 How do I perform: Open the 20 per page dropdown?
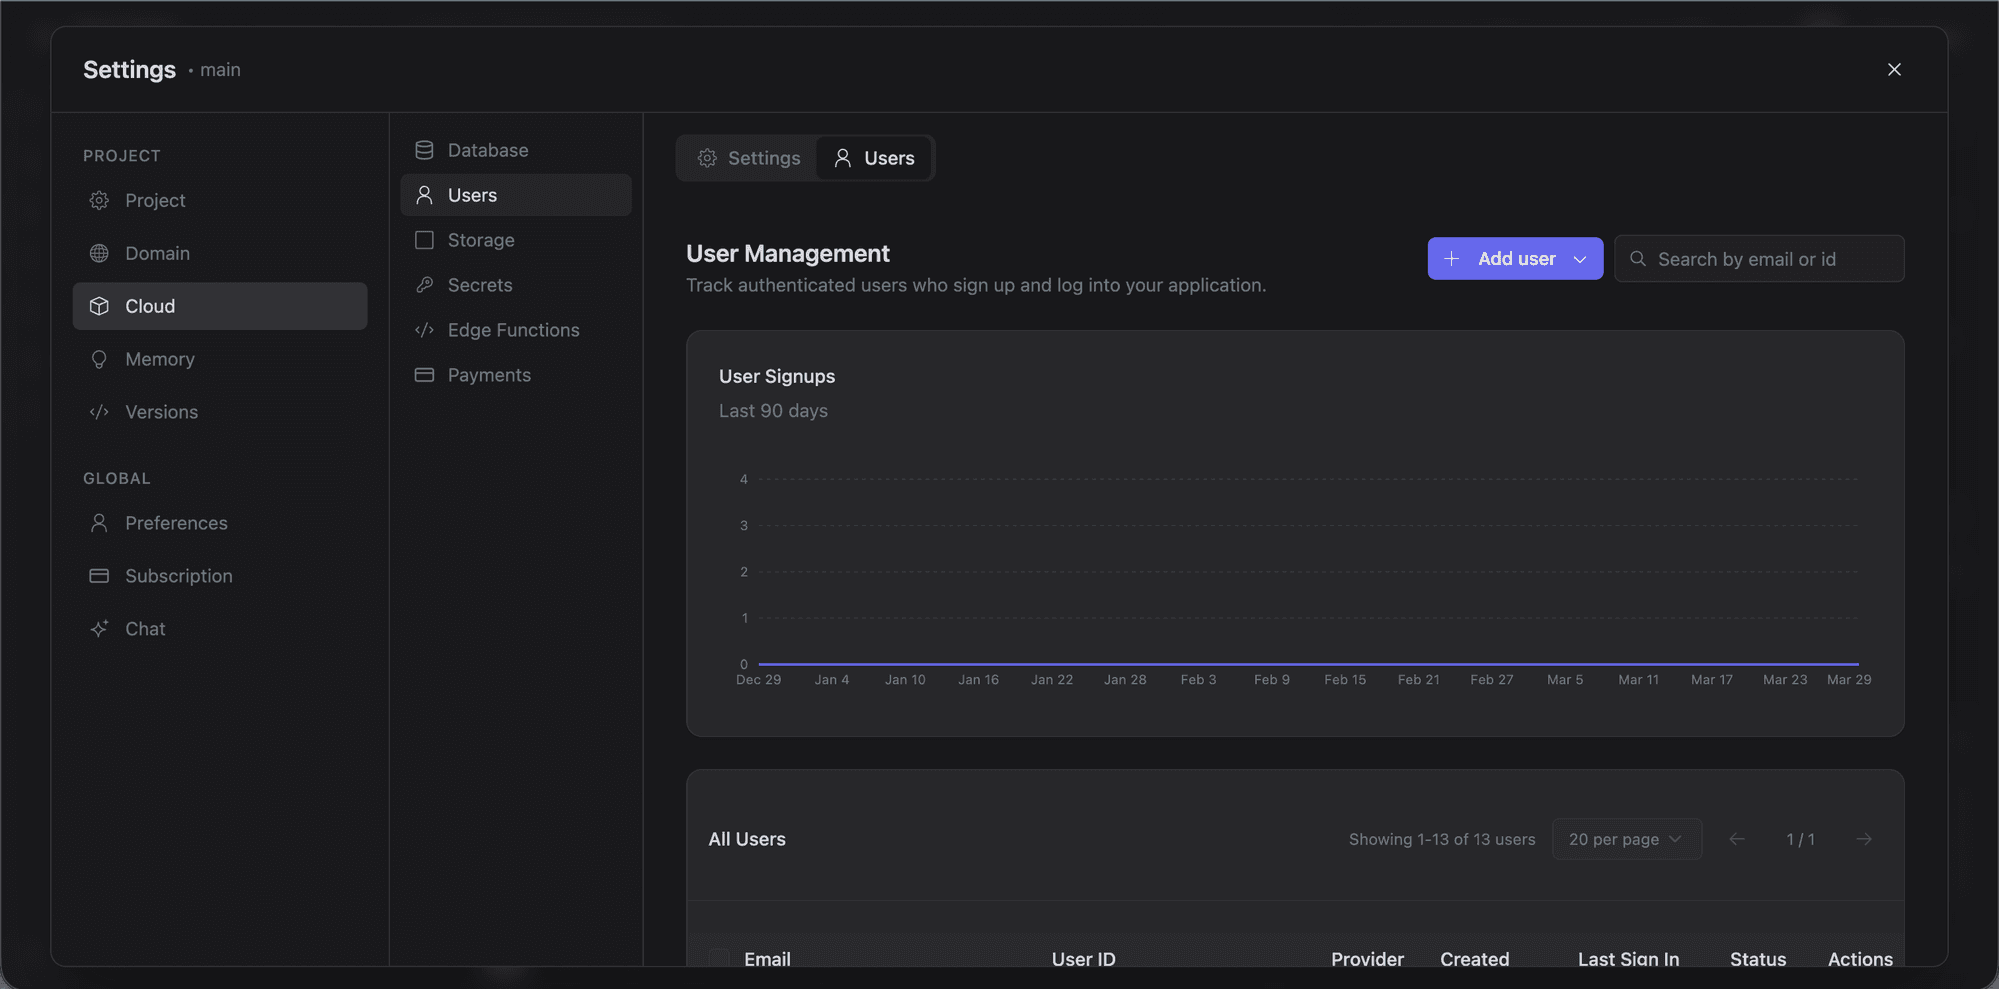pyautogui.click(x=1627, y=839)
